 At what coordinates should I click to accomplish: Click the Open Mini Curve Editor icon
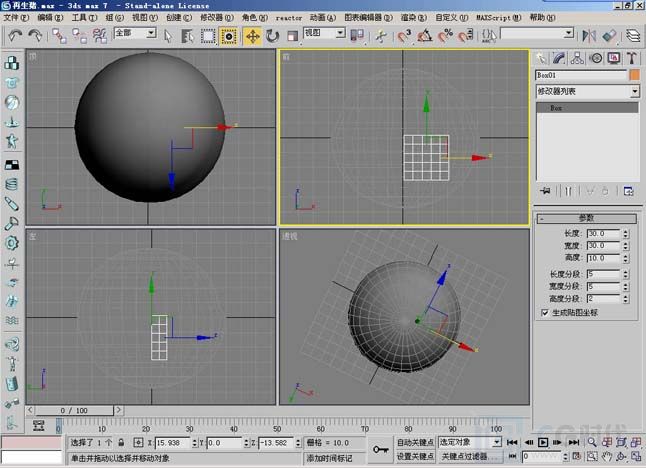tap(38, 426)
